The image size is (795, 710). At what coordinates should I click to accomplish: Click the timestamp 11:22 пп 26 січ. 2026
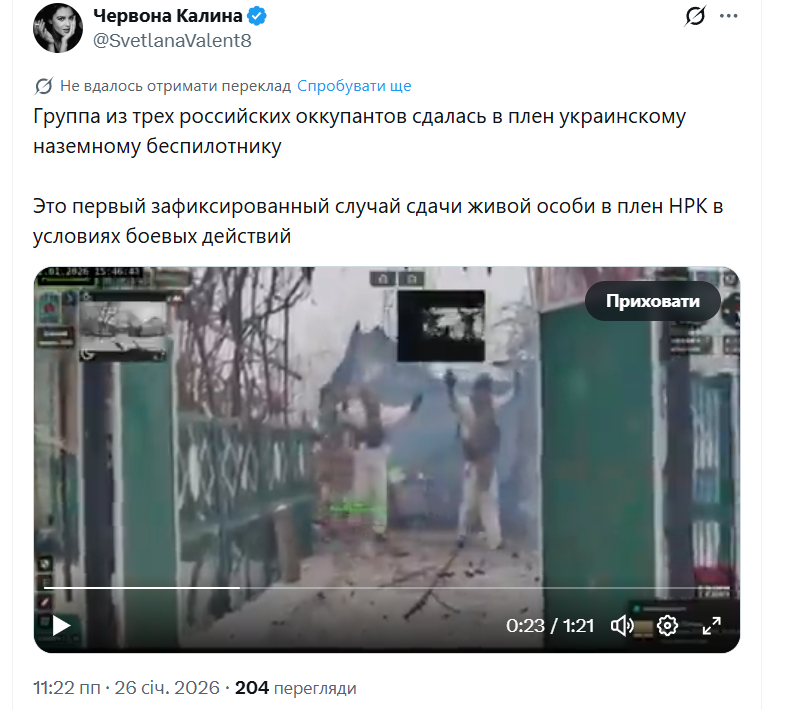click(126, 688)
